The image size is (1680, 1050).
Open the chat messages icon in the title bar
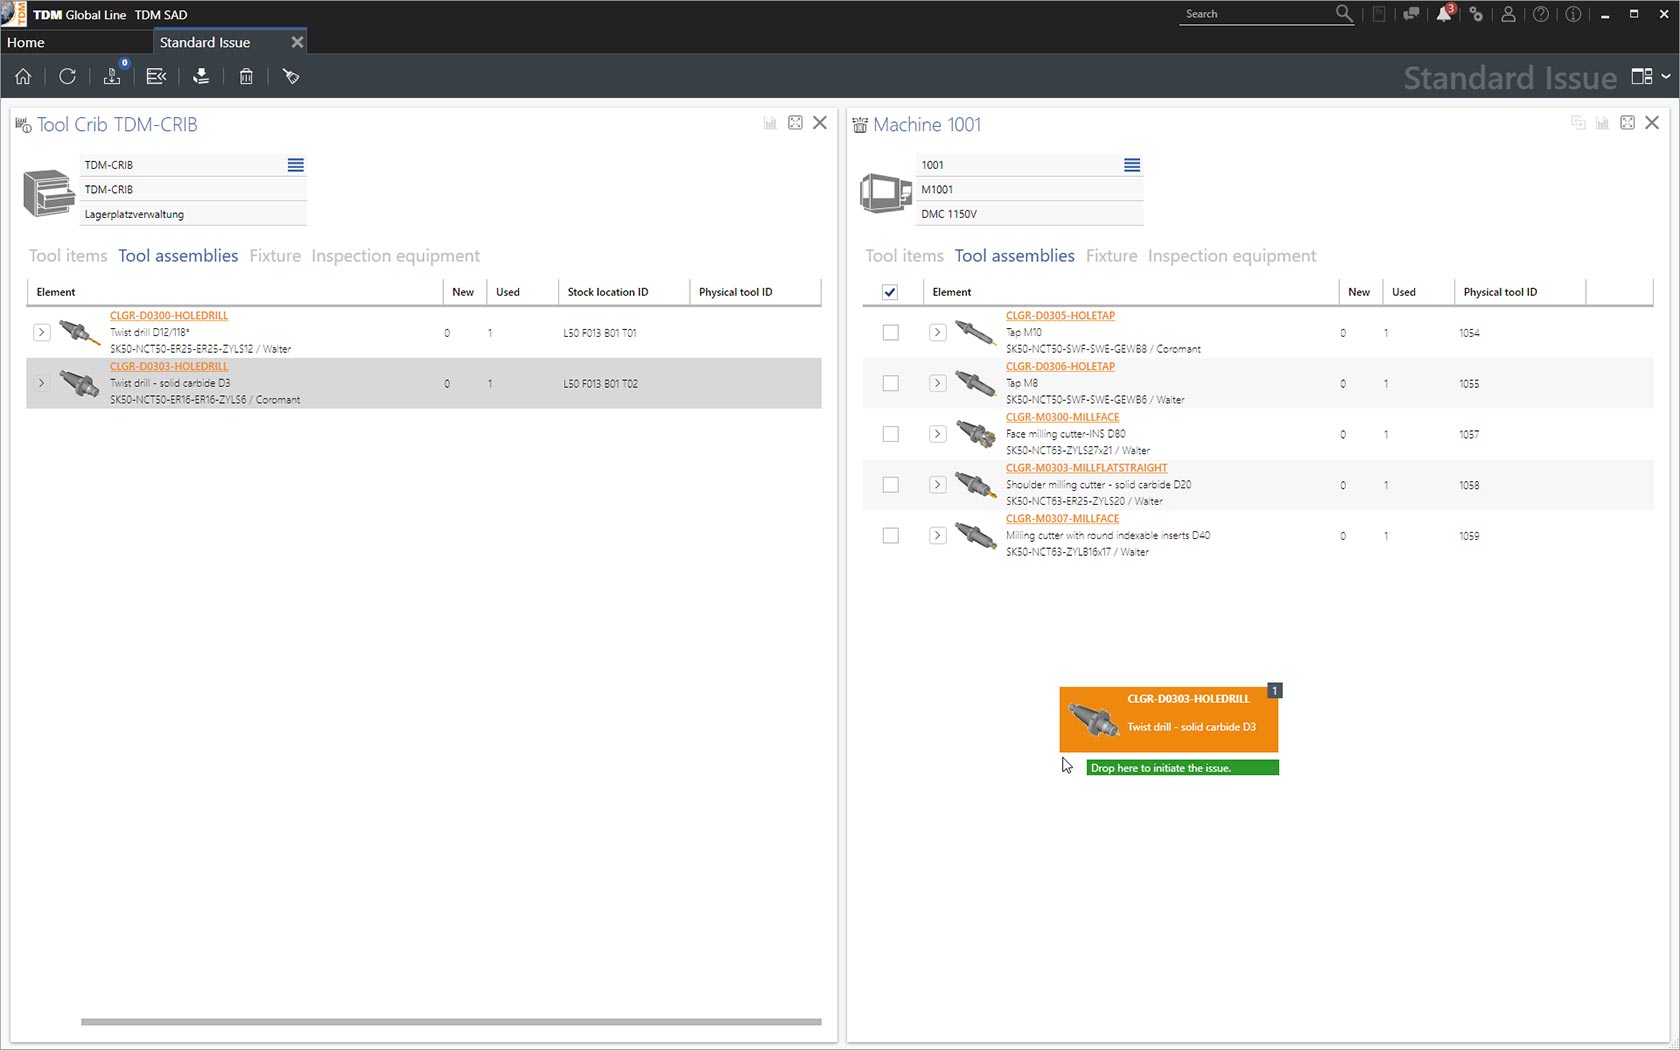(1411, 14)
